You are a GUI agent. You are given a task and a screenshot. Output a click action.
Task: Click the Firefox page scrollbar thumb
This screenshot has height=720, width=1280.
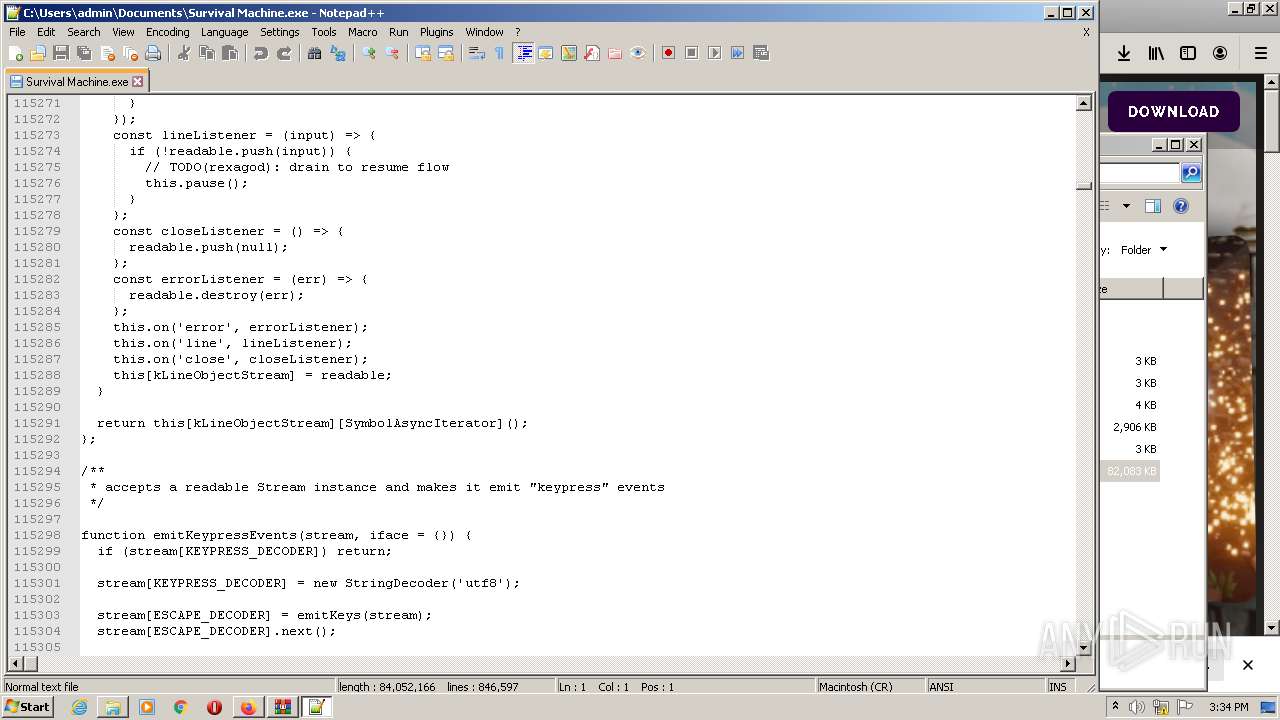(x=1271, y=120)
